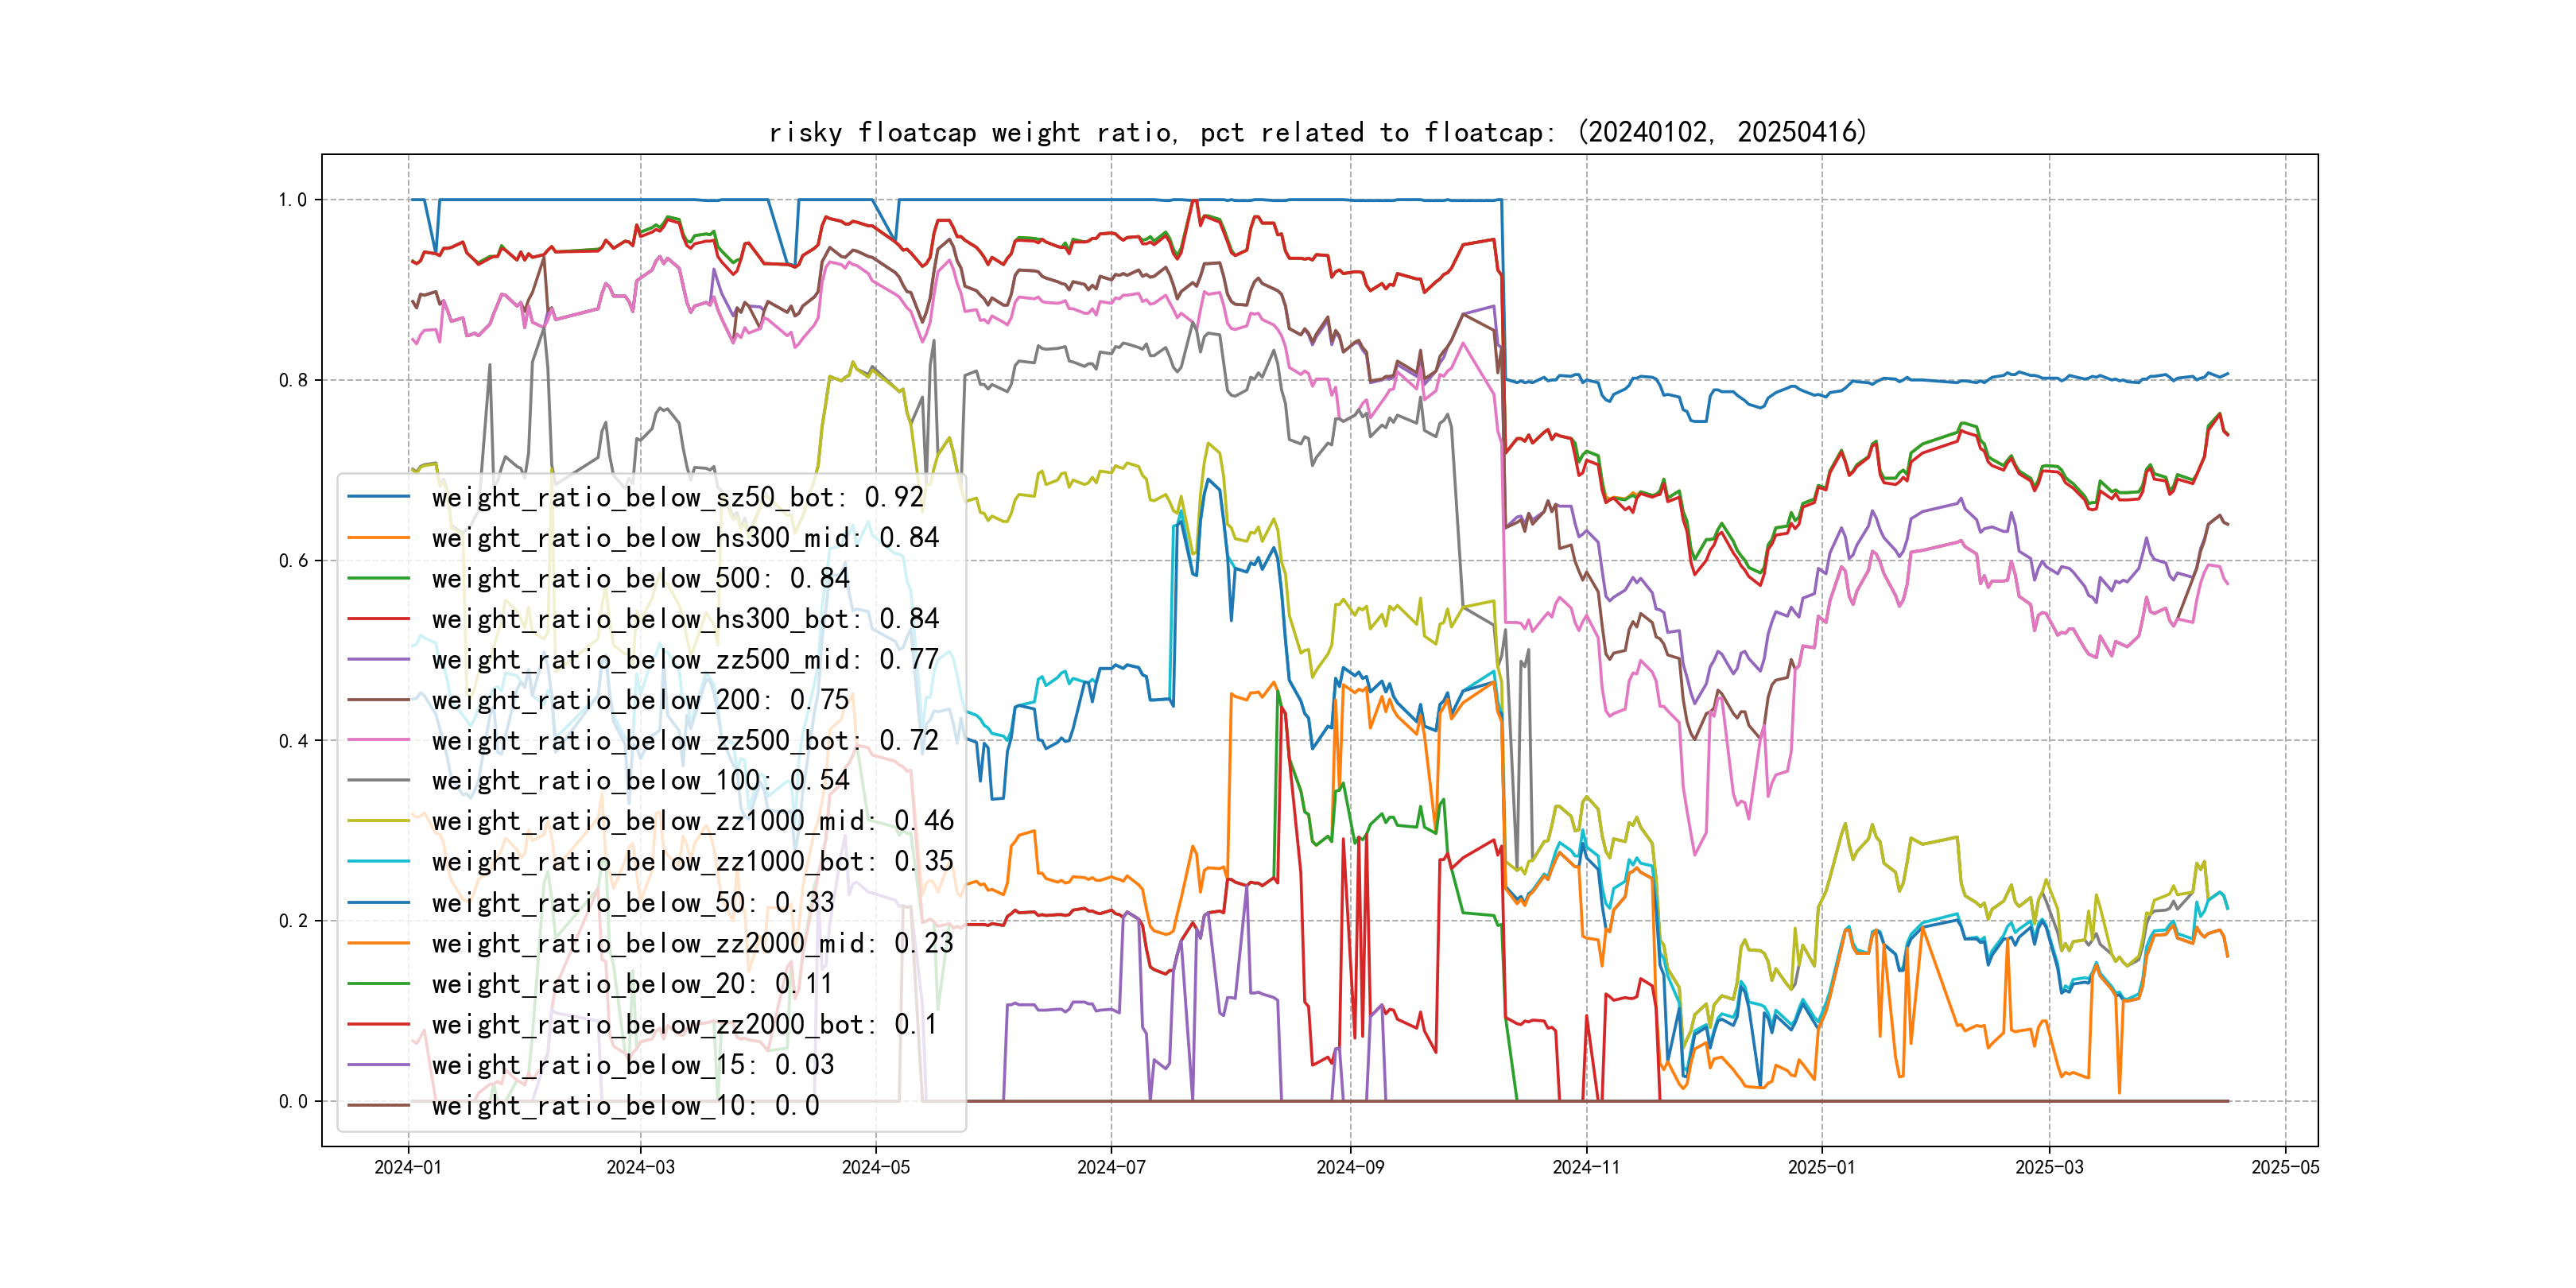
Task: Click the weight_ratio_below_hs300_mid legend label
Action: pos(685,538)
